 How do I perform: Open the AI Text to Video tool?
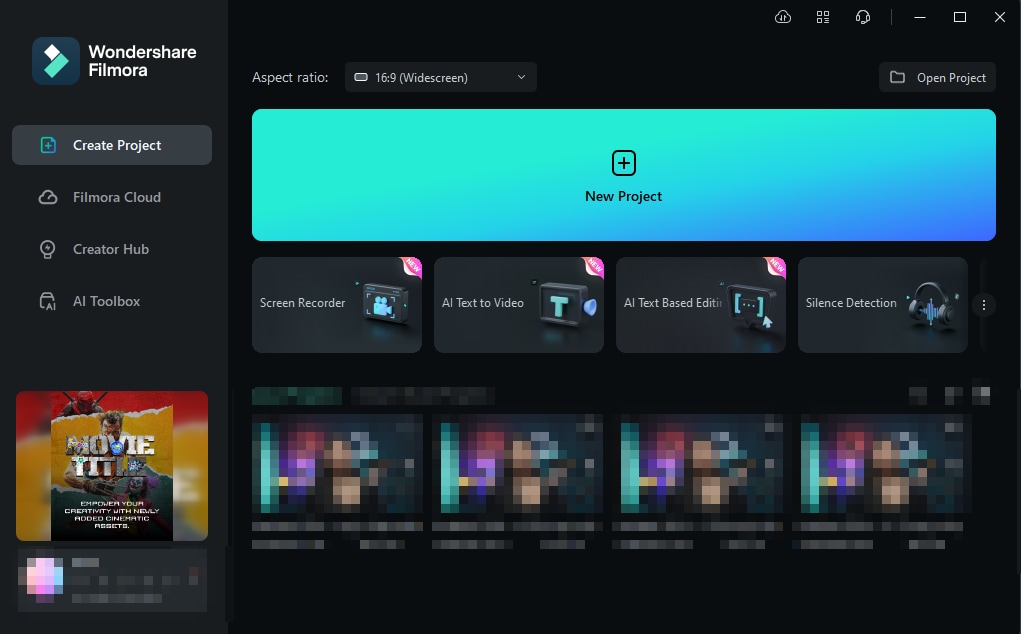[x=519, y=305]
